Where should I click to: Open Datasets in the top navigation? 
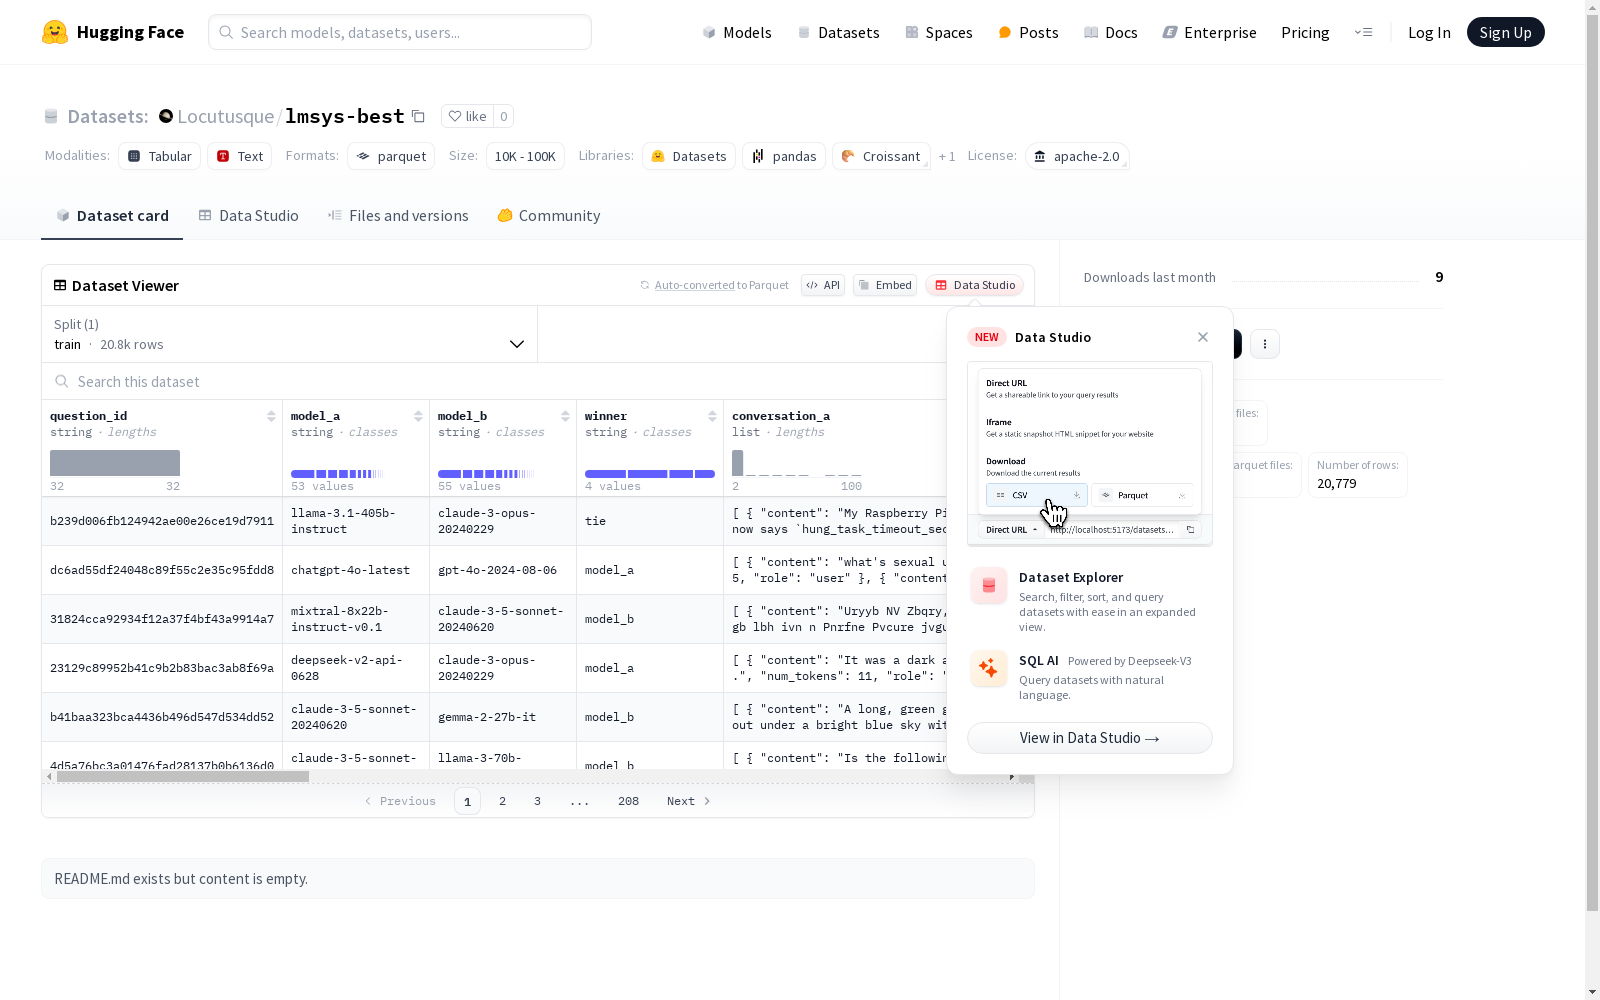coord(838,32)
